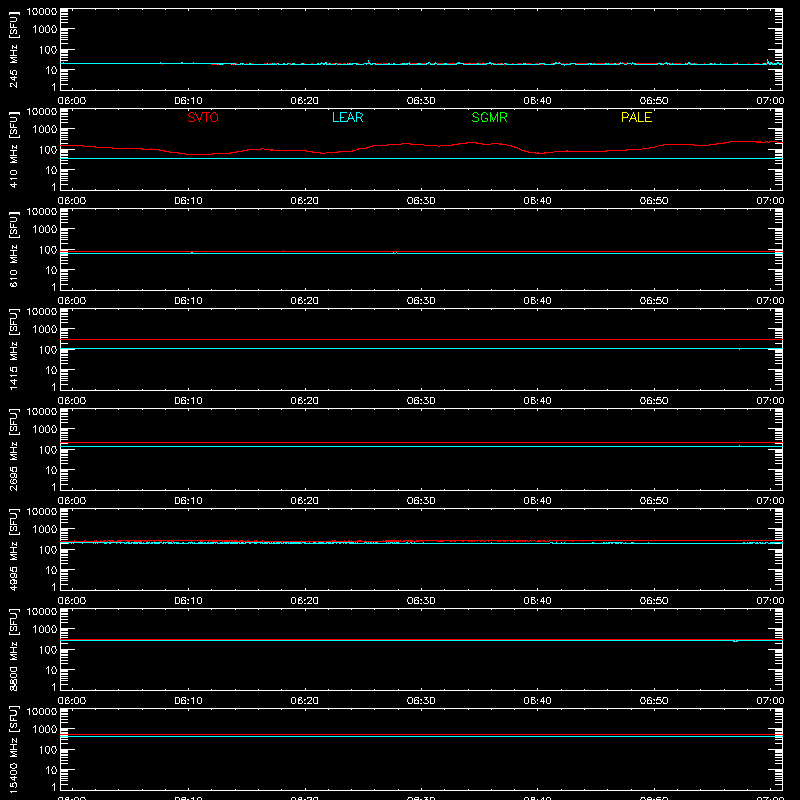Click the 10000 tick of 8800 MHz plot

click(x=42, y=612)
